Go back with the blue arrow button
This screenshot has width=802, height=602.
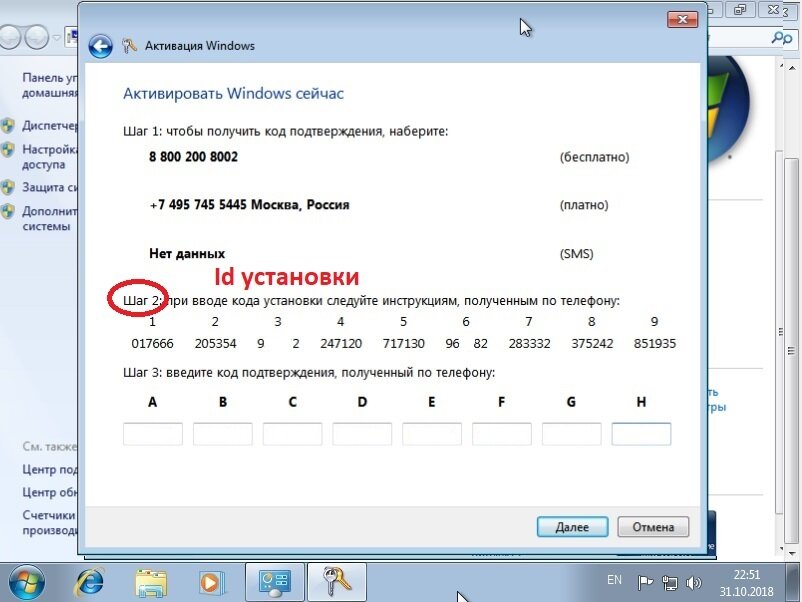[x=100, y=47]
